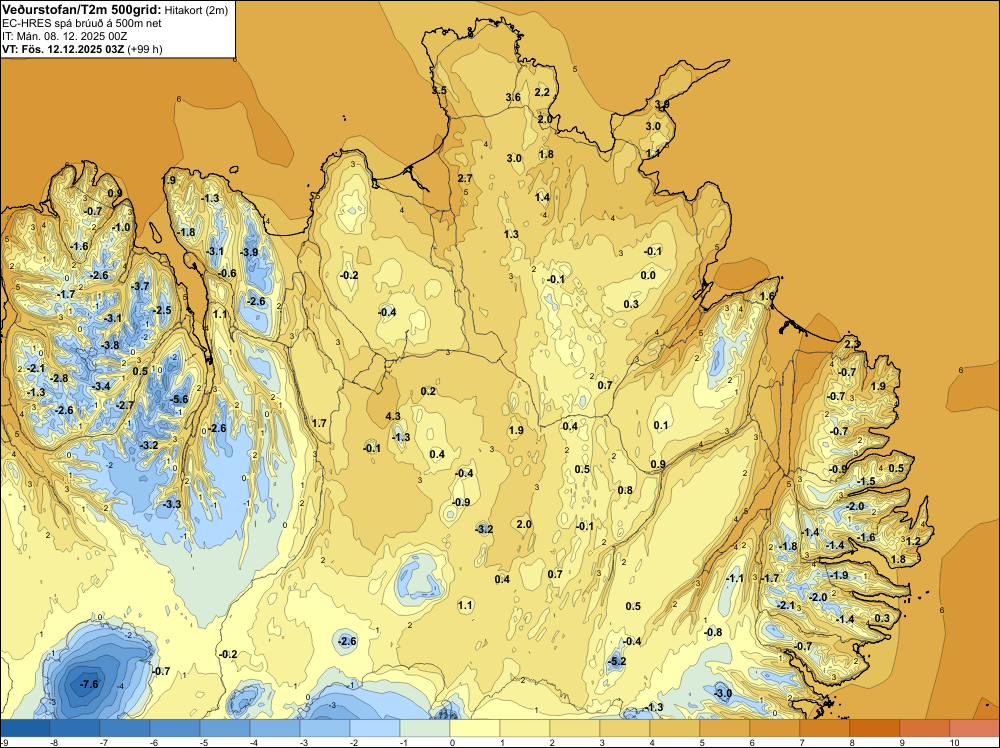
Task: Click the legend color between -5 and -4
Action: [x=225, y=728]
